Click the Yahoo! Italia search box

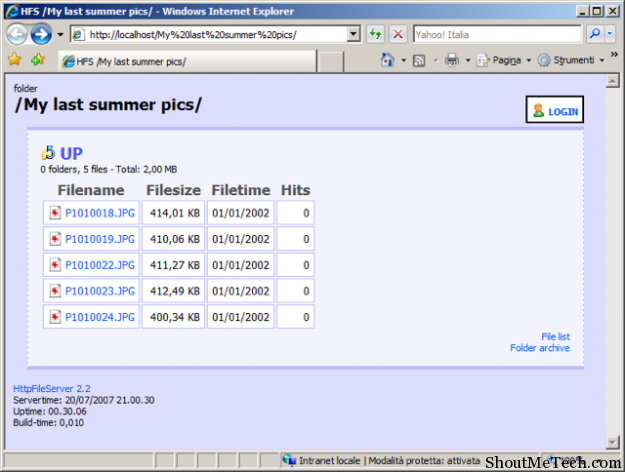coord(497,35)
